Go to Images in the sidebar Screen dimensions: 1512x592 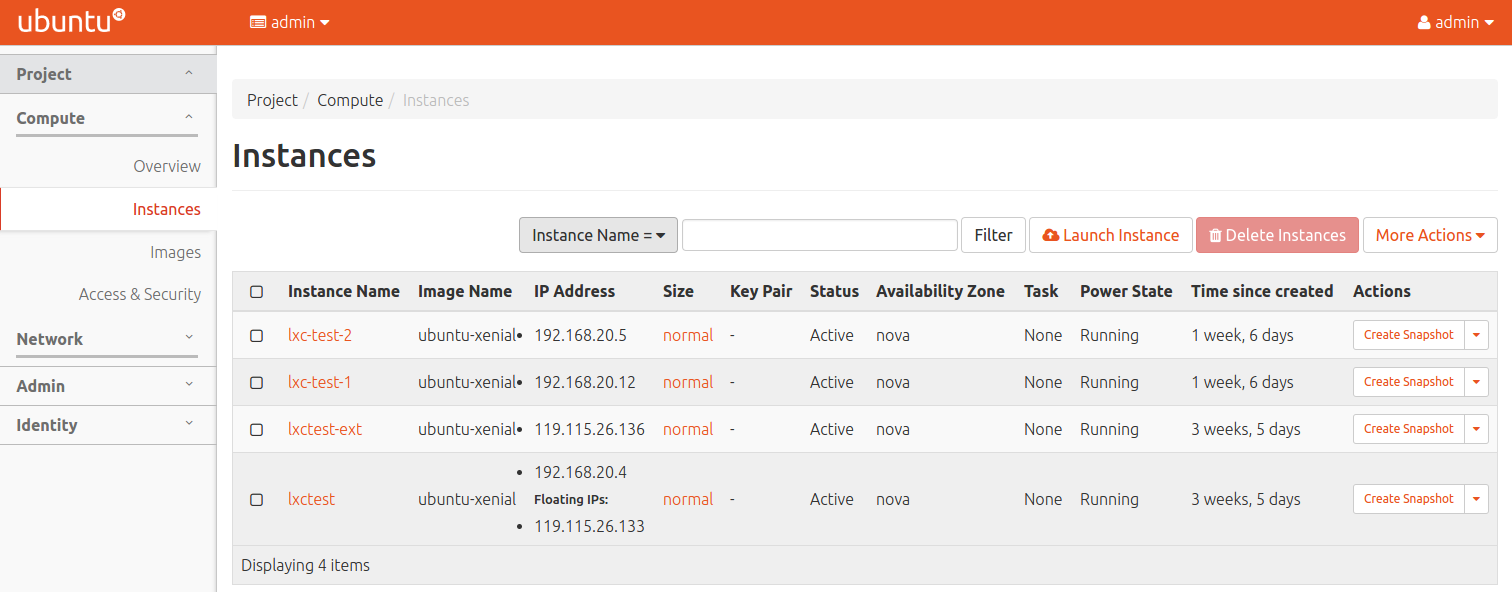tap(175, 252)
